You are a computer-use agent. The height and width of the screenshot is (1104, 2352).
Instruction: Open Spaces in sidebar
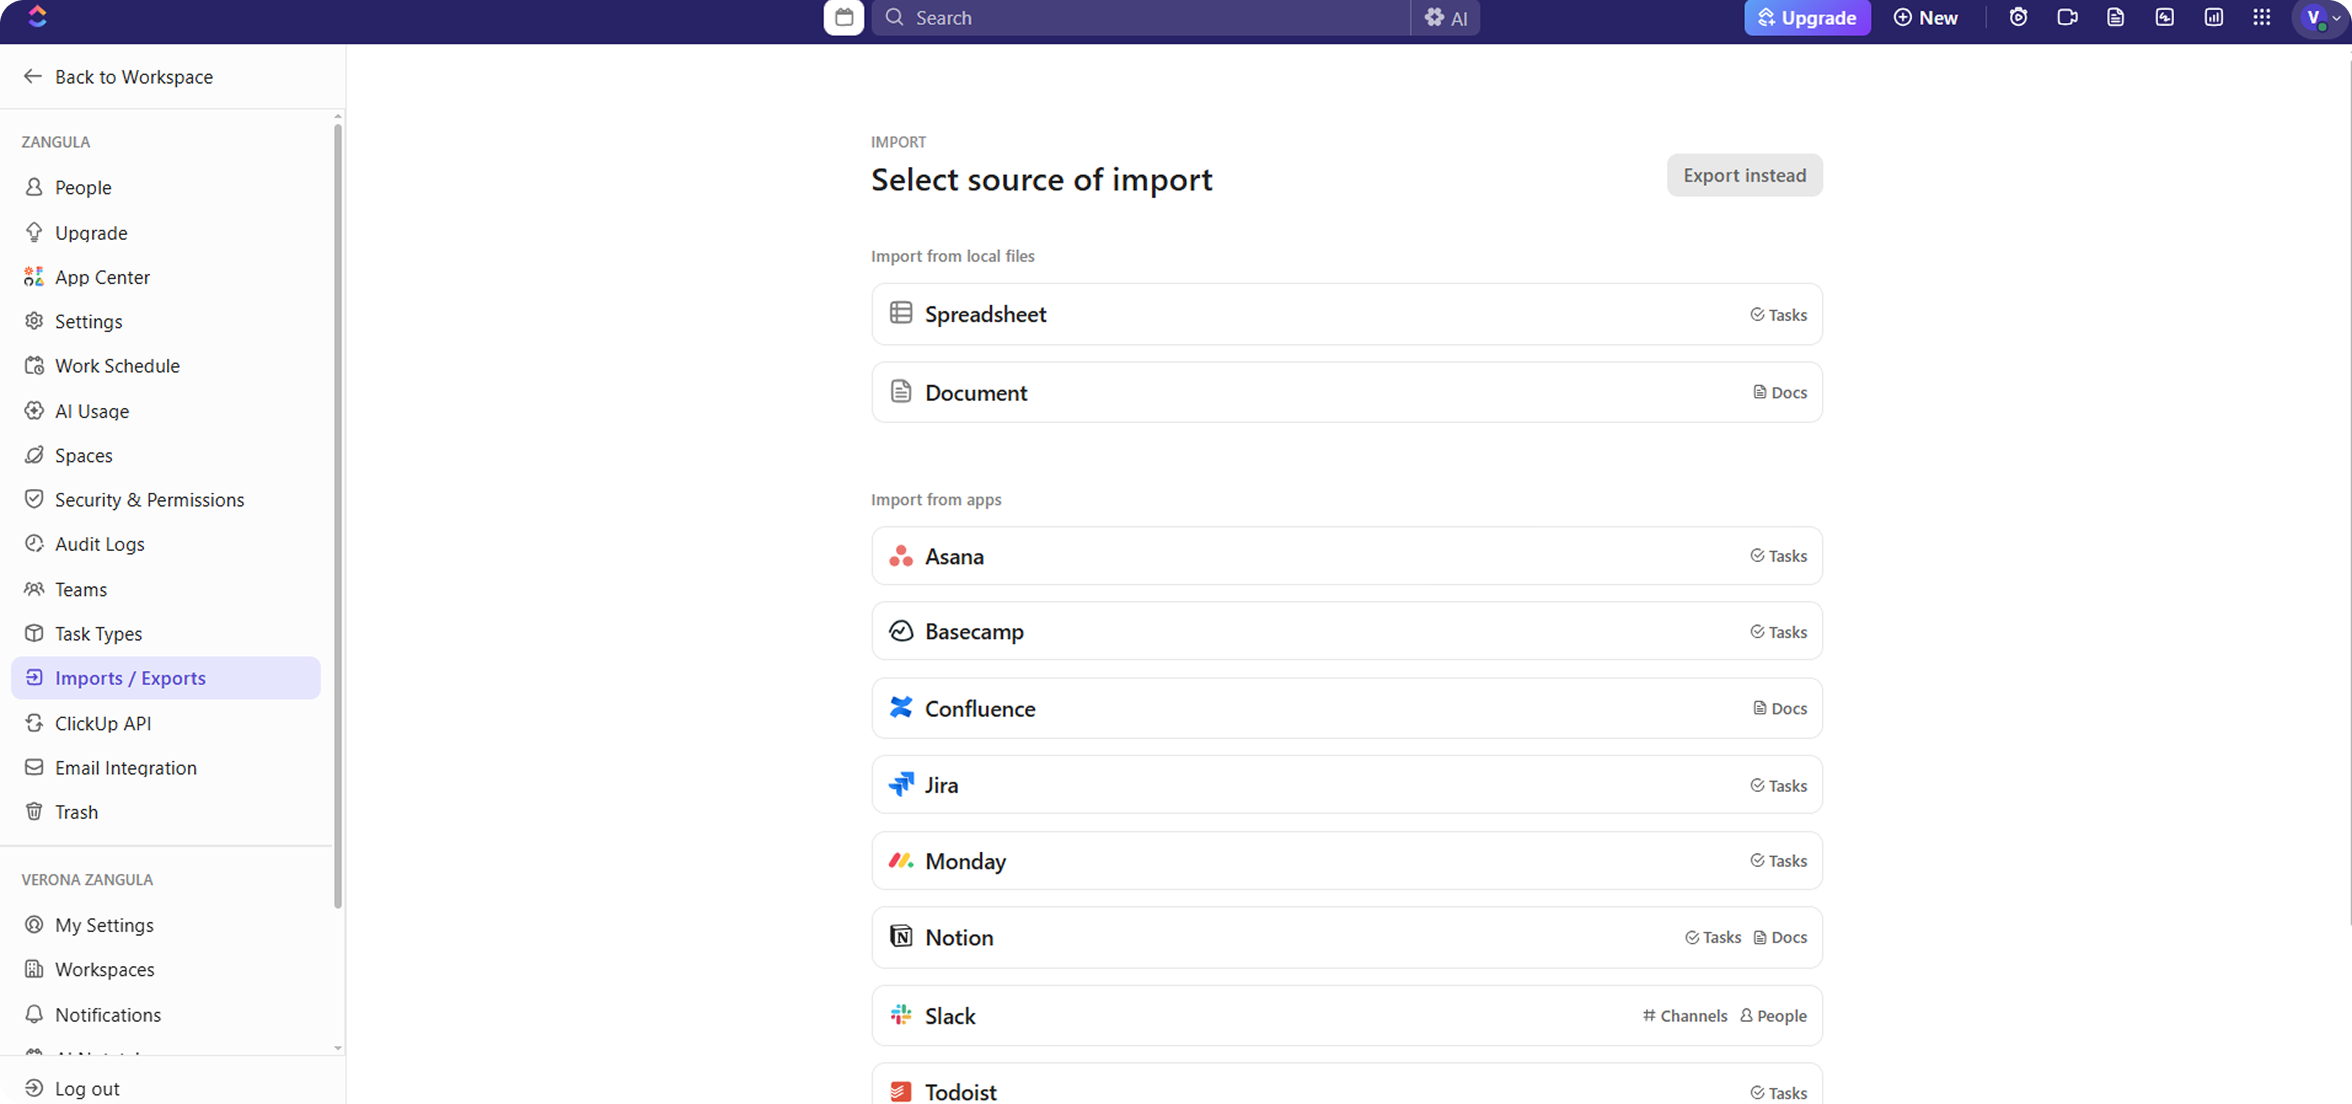coord(166,455)
